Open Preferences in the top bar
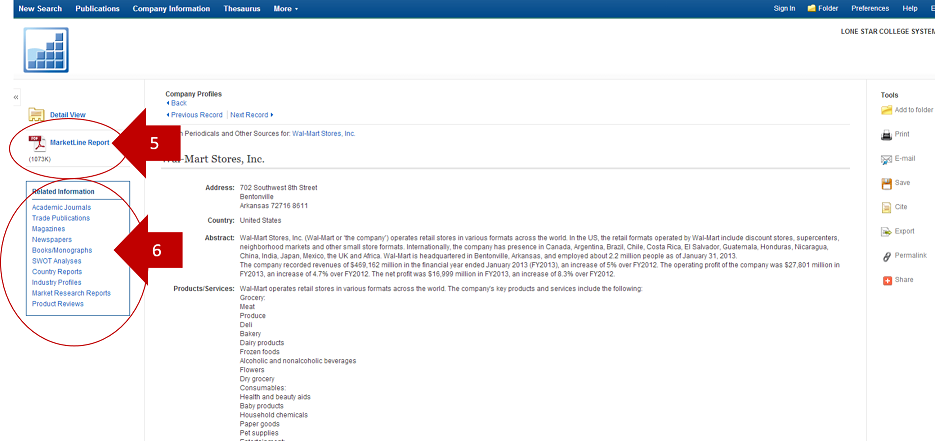This screenshot has height=441, width=935. pos(870,8)
